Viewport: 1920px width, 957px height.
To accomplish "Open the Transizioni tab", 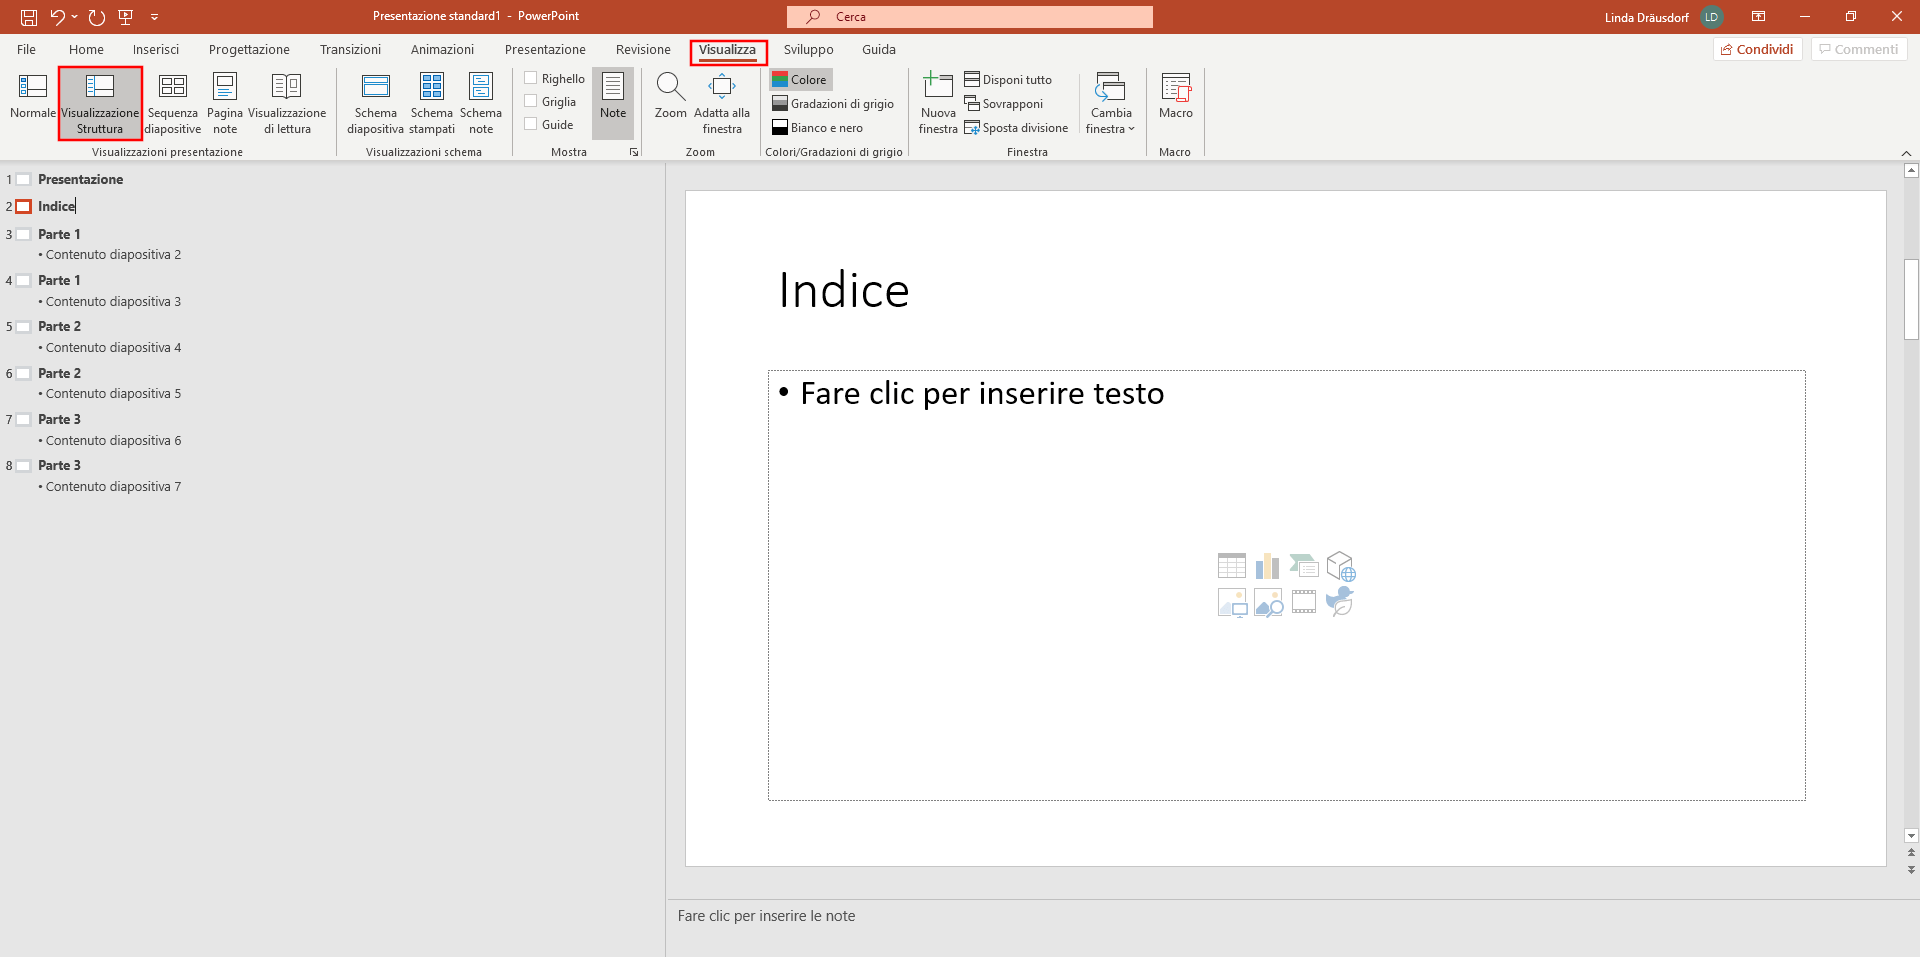I will 350,49.
